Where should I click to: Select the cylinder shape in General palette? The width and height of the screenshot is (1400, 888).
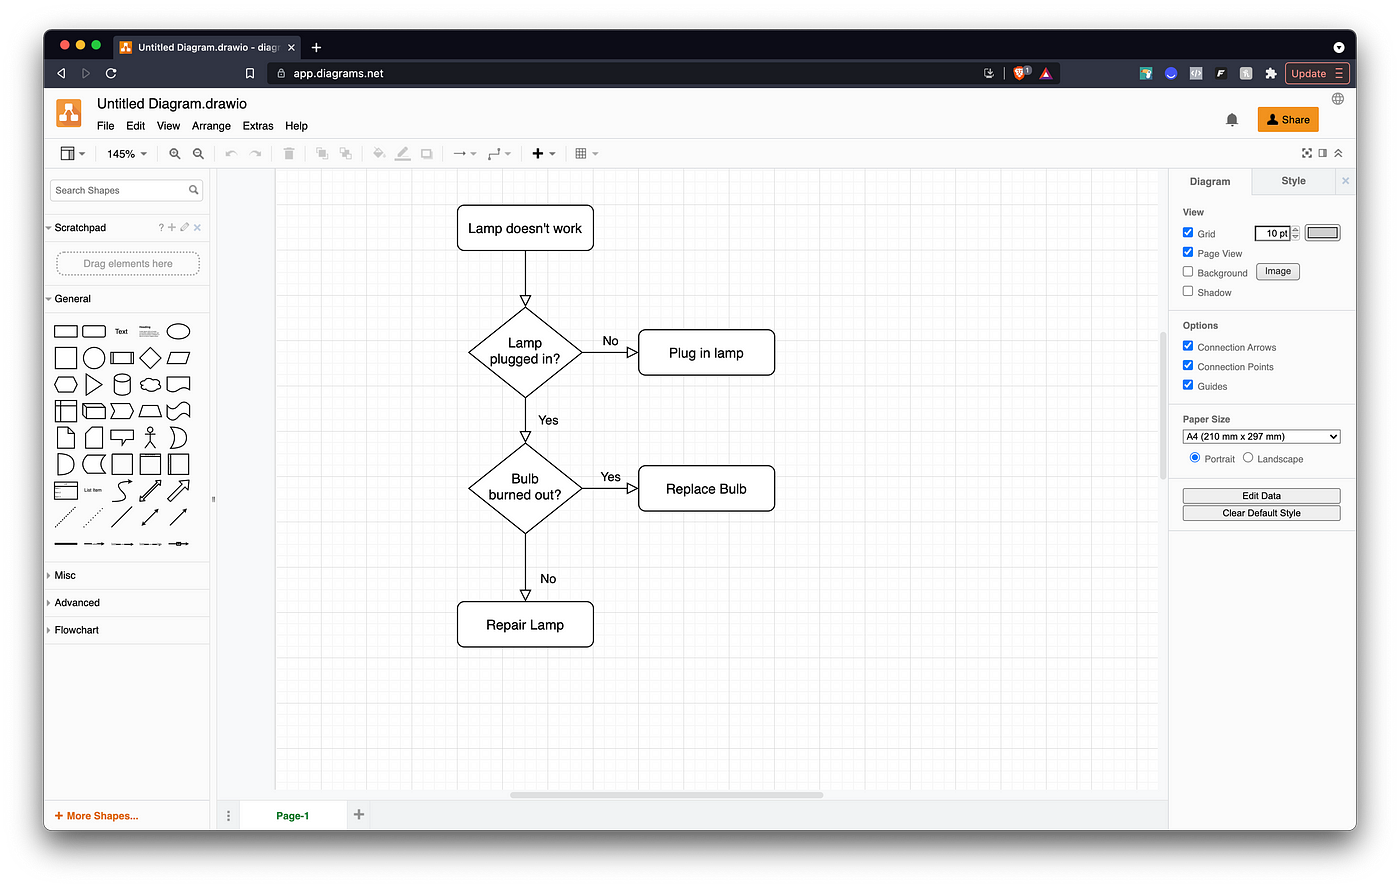tap(122, 384)
